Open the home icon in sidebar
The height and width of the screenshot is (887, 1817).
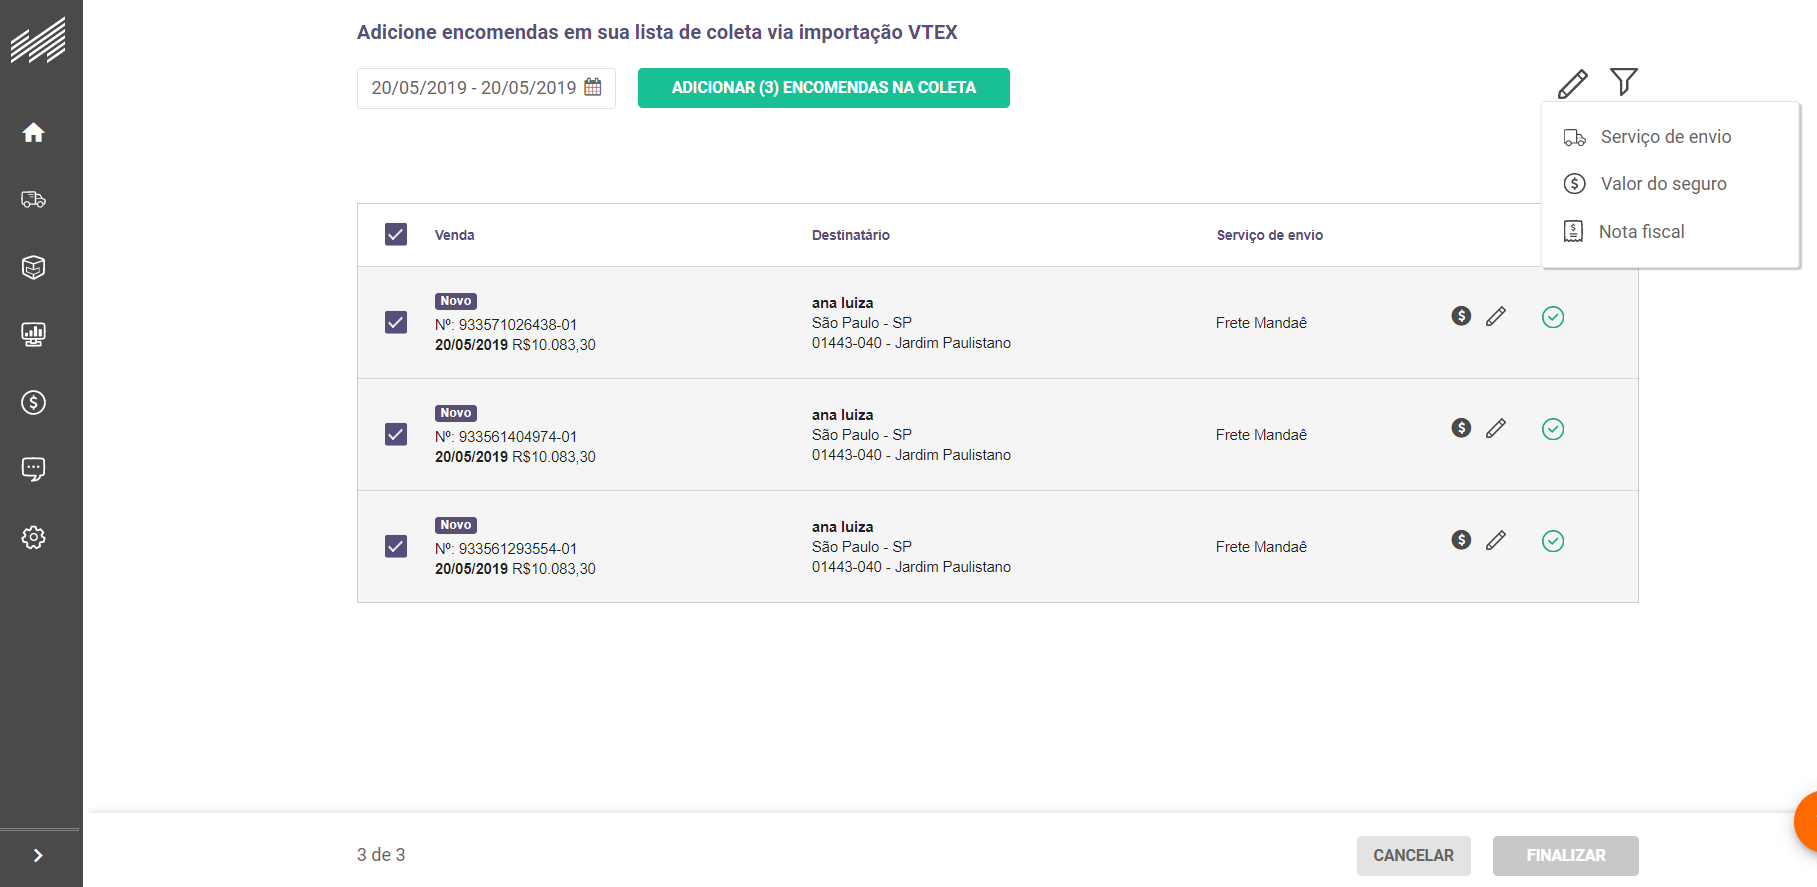point(34,133)
